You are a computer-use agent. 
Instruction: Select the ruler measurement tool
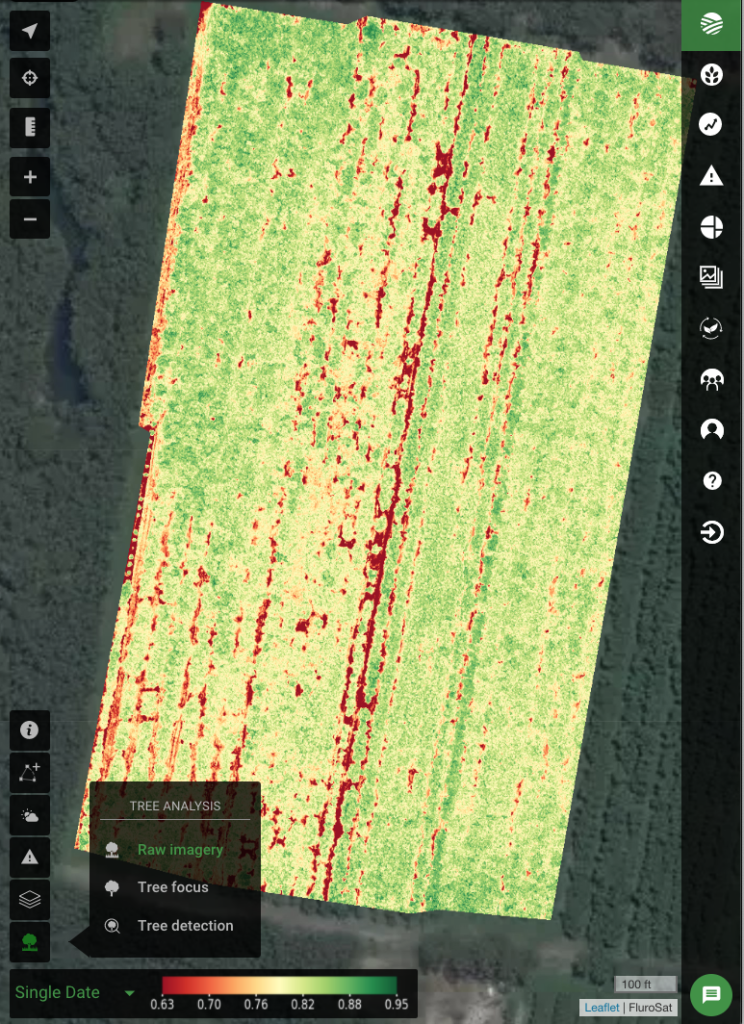(30, 127)
